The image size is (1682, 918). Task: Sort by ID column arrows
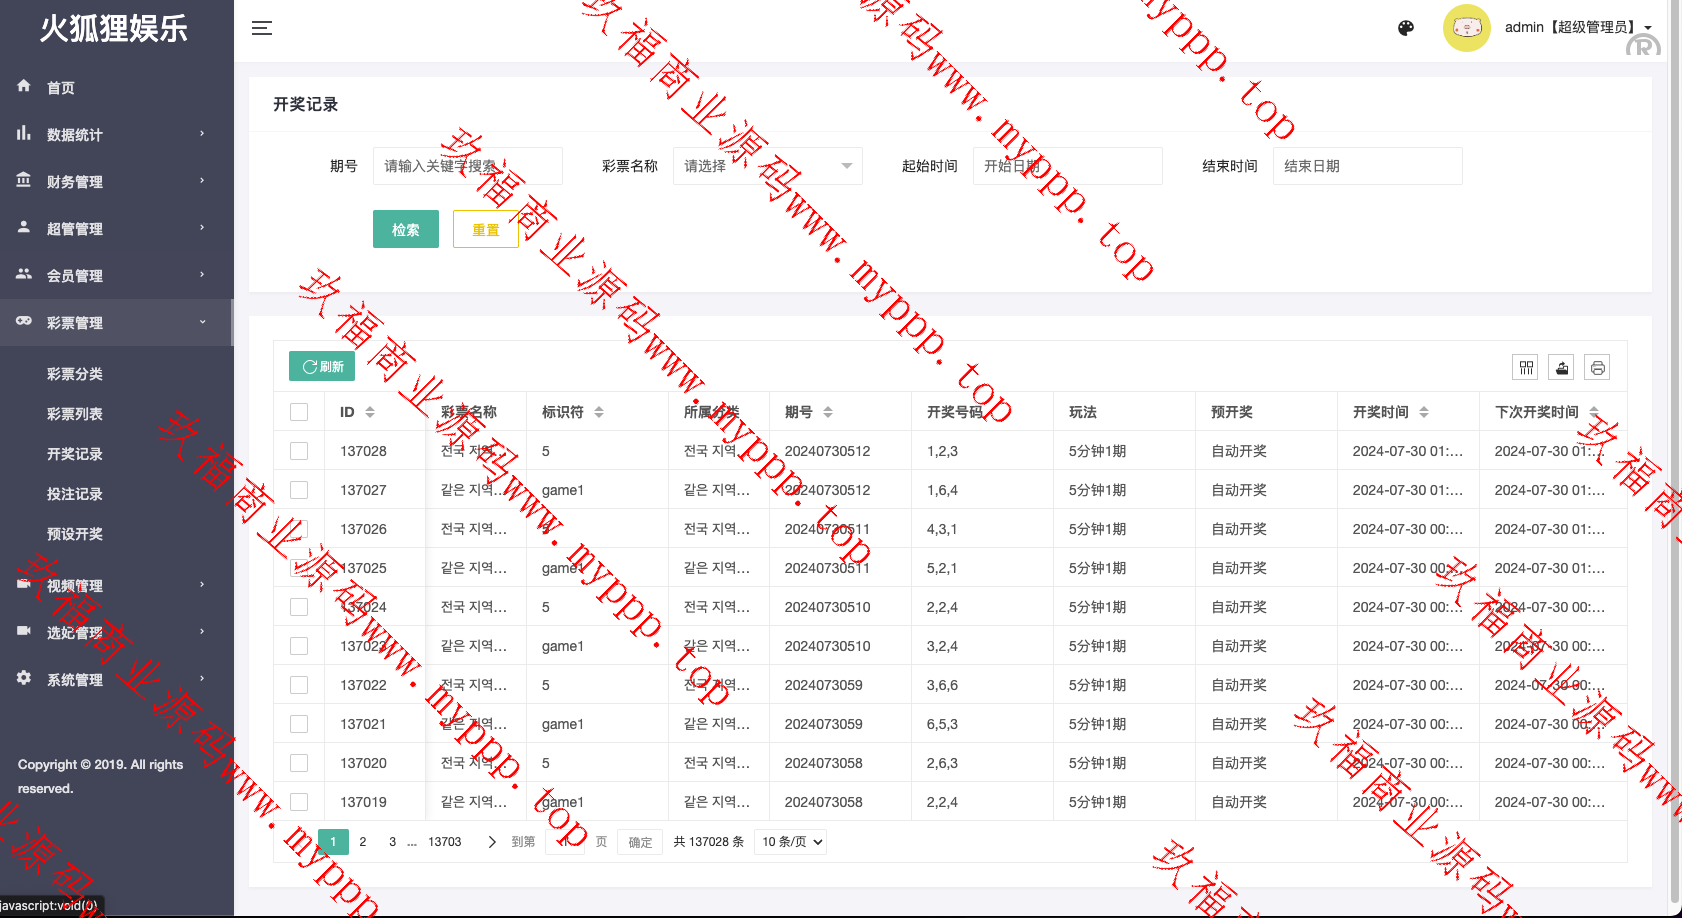(x=370, y=412)
